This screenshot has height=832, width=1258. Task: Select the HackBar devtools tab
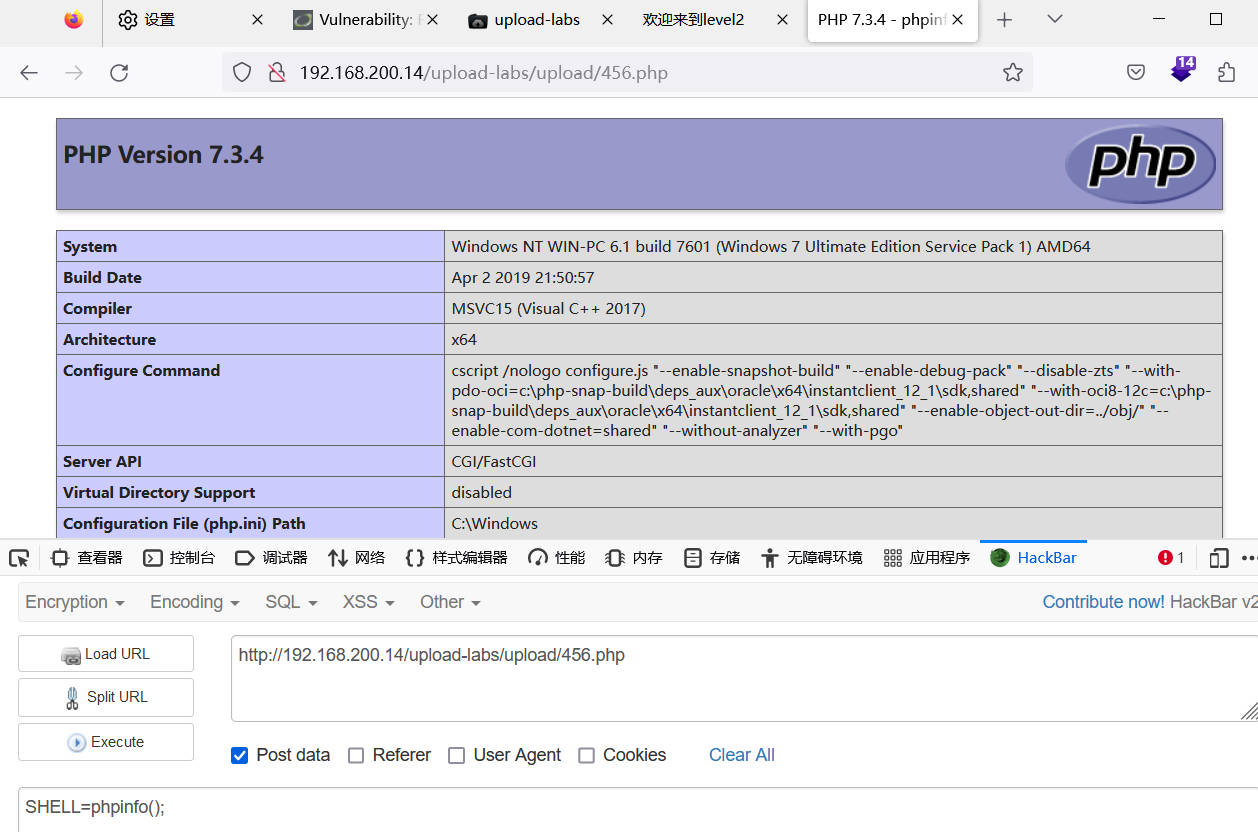[1033, 558]
